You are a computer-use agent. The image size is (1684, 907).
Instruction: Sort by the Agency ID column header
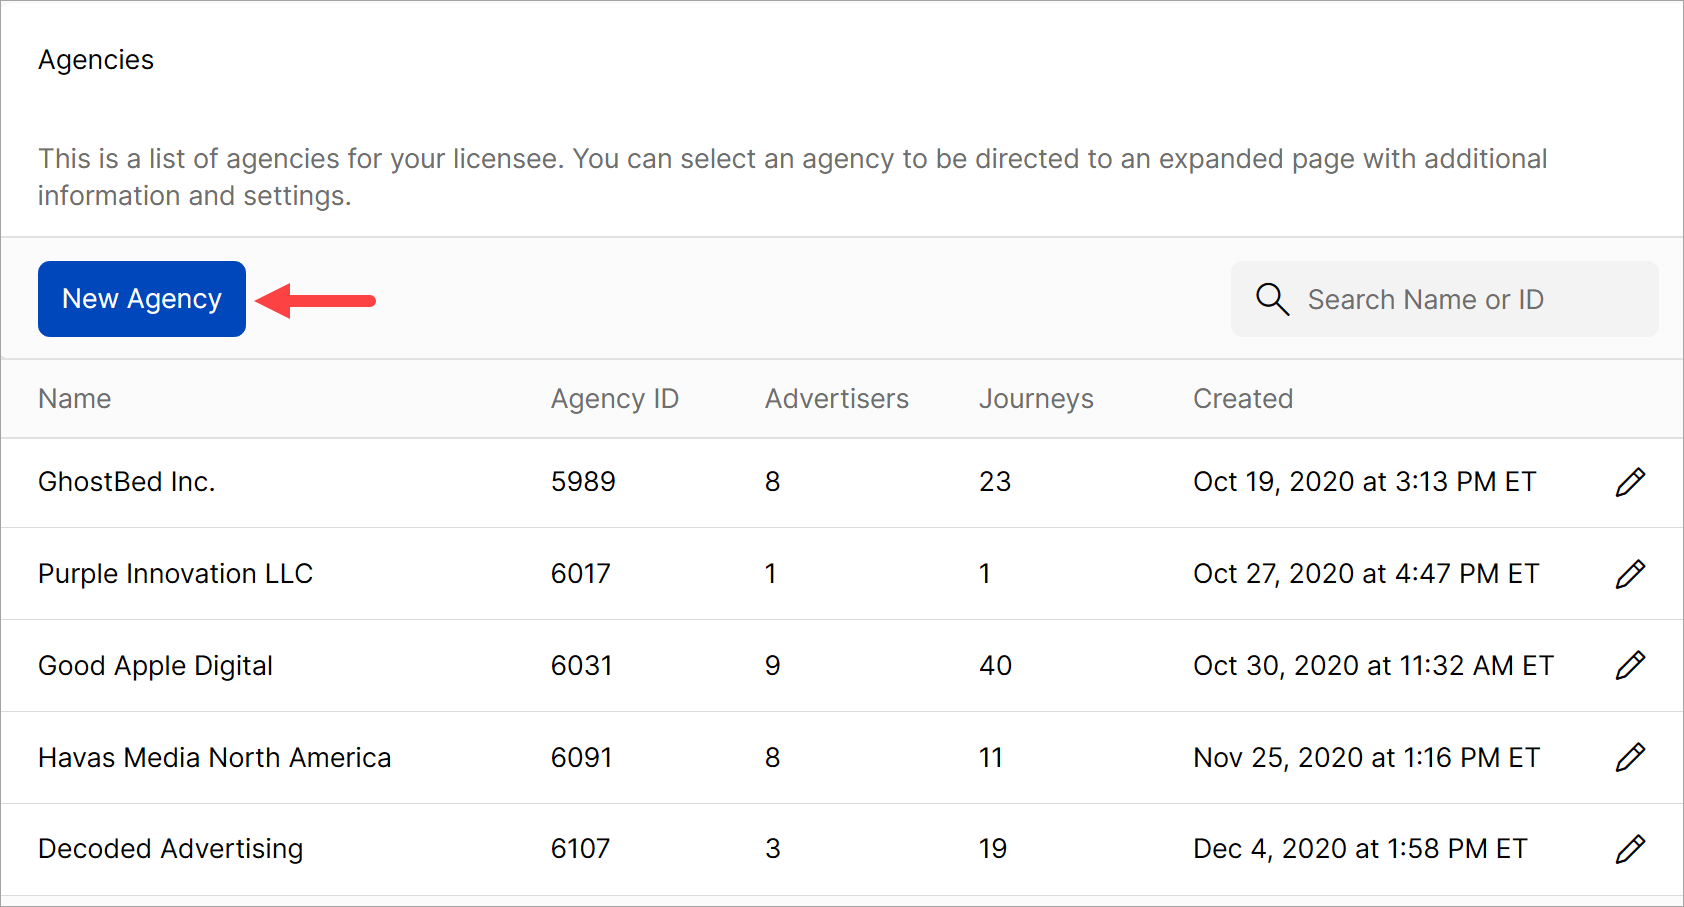pos(614,399)
